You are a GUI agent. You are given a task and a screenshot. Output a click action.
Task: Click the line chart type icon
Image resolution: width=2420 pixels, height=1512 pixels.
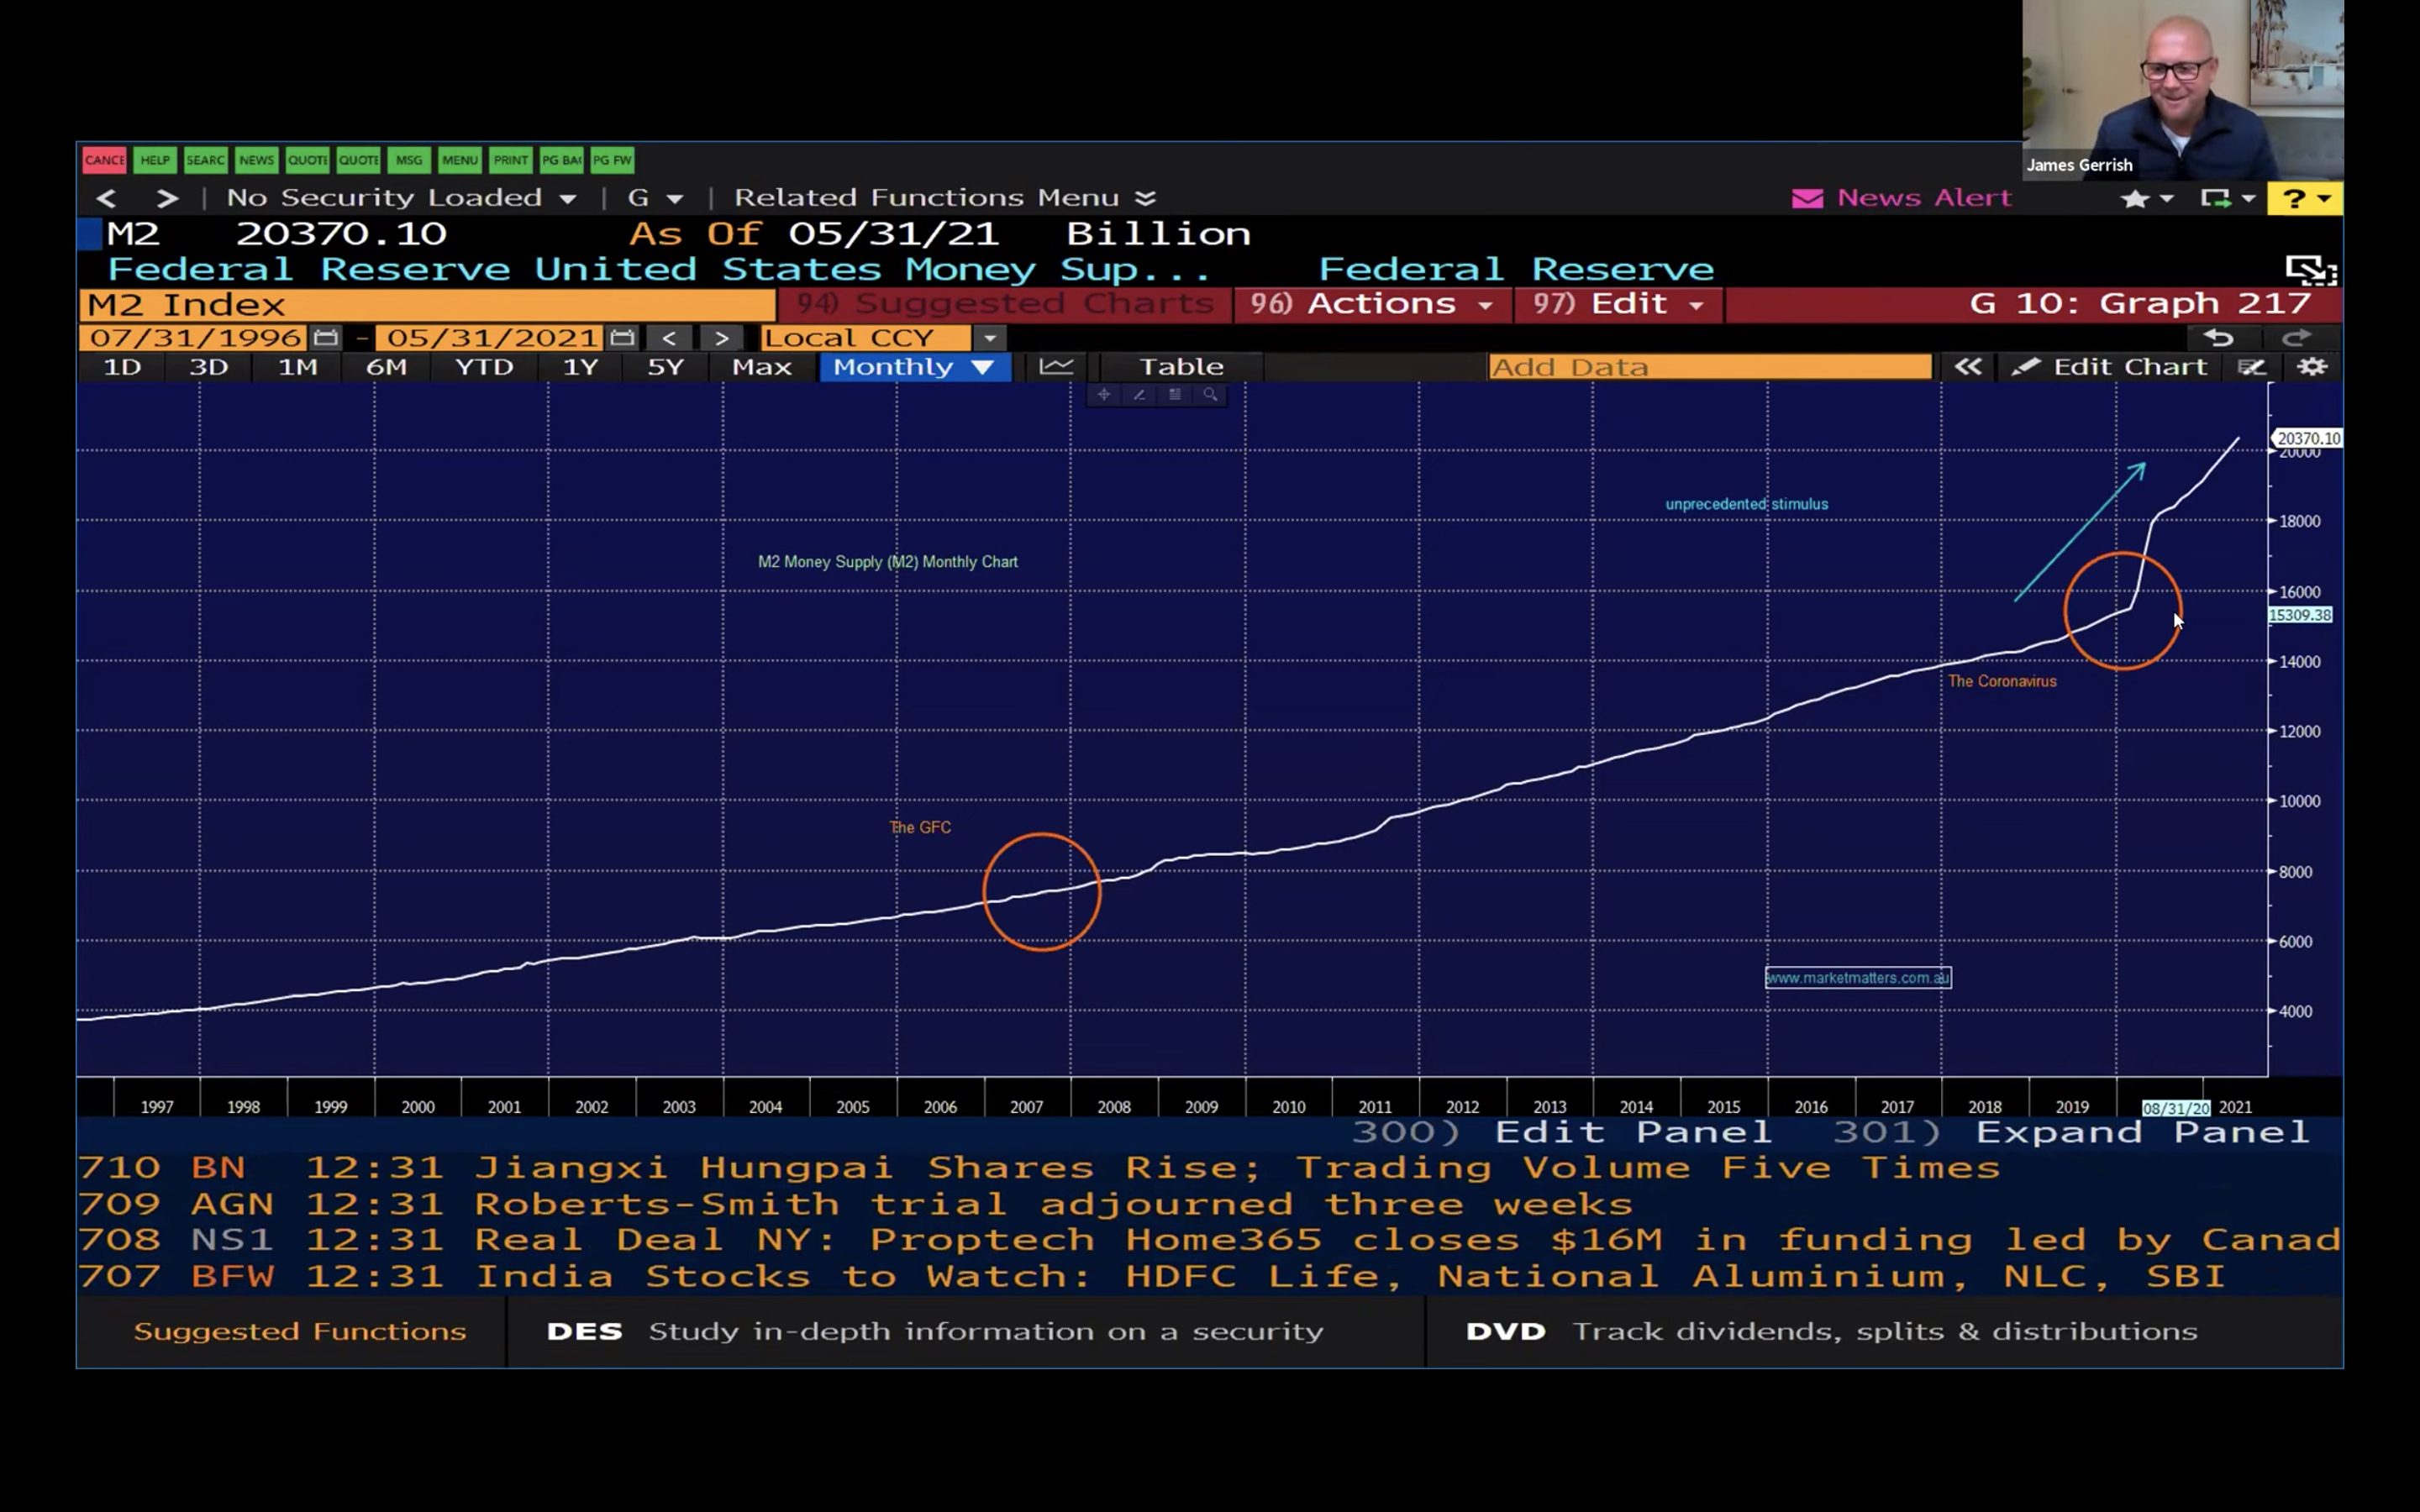[x=1056, y=367]
